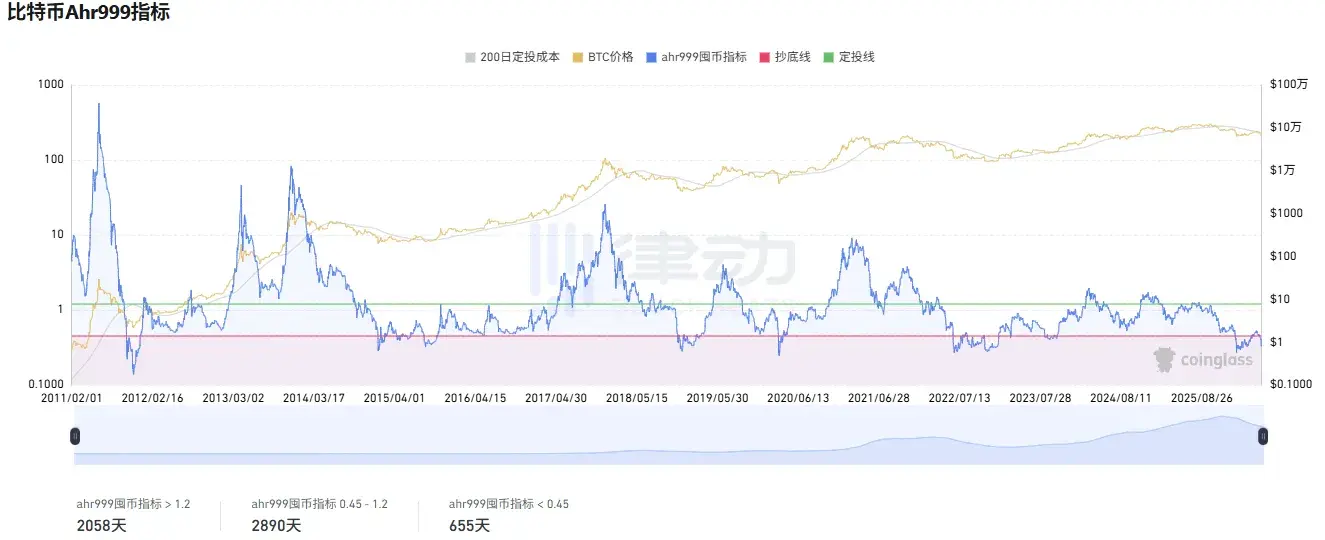The image size is (1325, 540).
Task: Click the $100万 right axis label
Action: point(1289,85)
